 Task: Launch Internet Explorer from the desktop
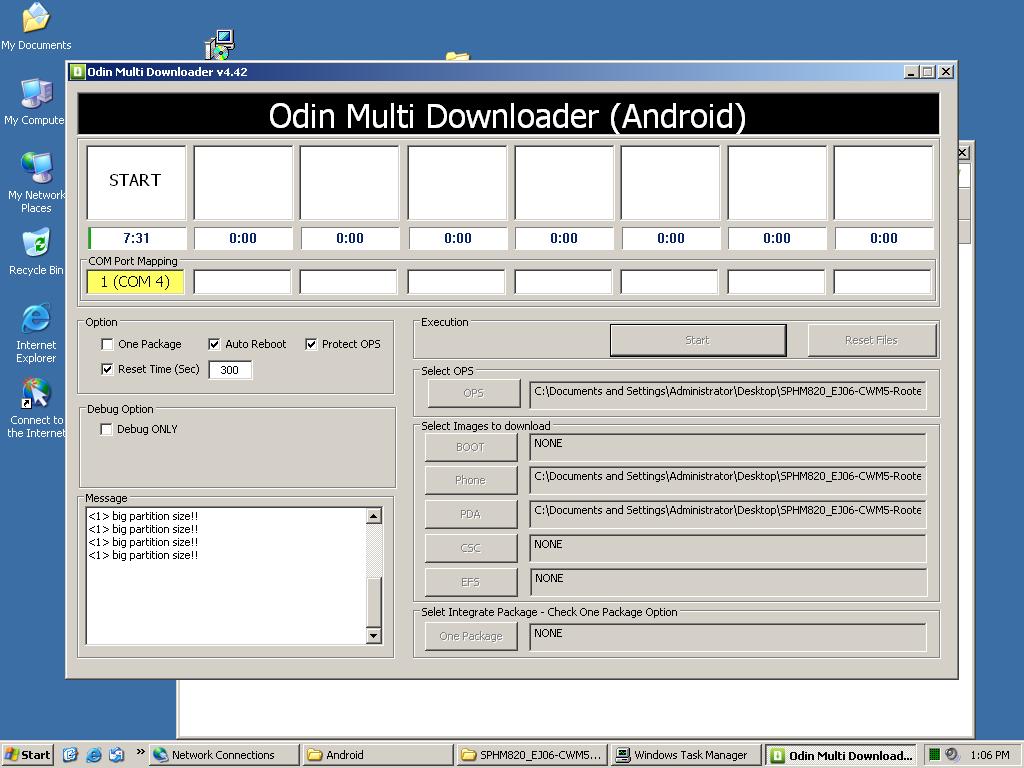point(36,333)
